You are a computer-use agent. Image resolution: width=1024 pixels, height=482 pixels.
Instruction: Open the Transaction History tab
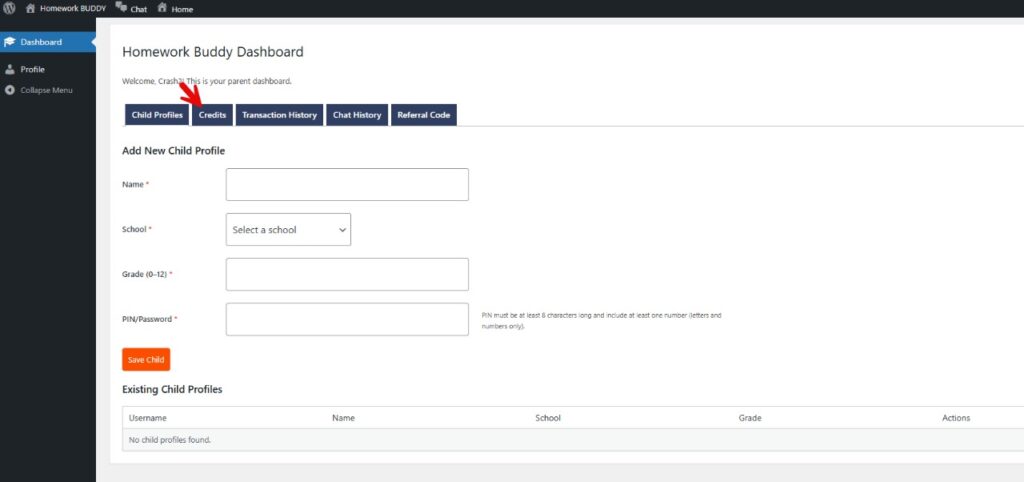(279, 115)
